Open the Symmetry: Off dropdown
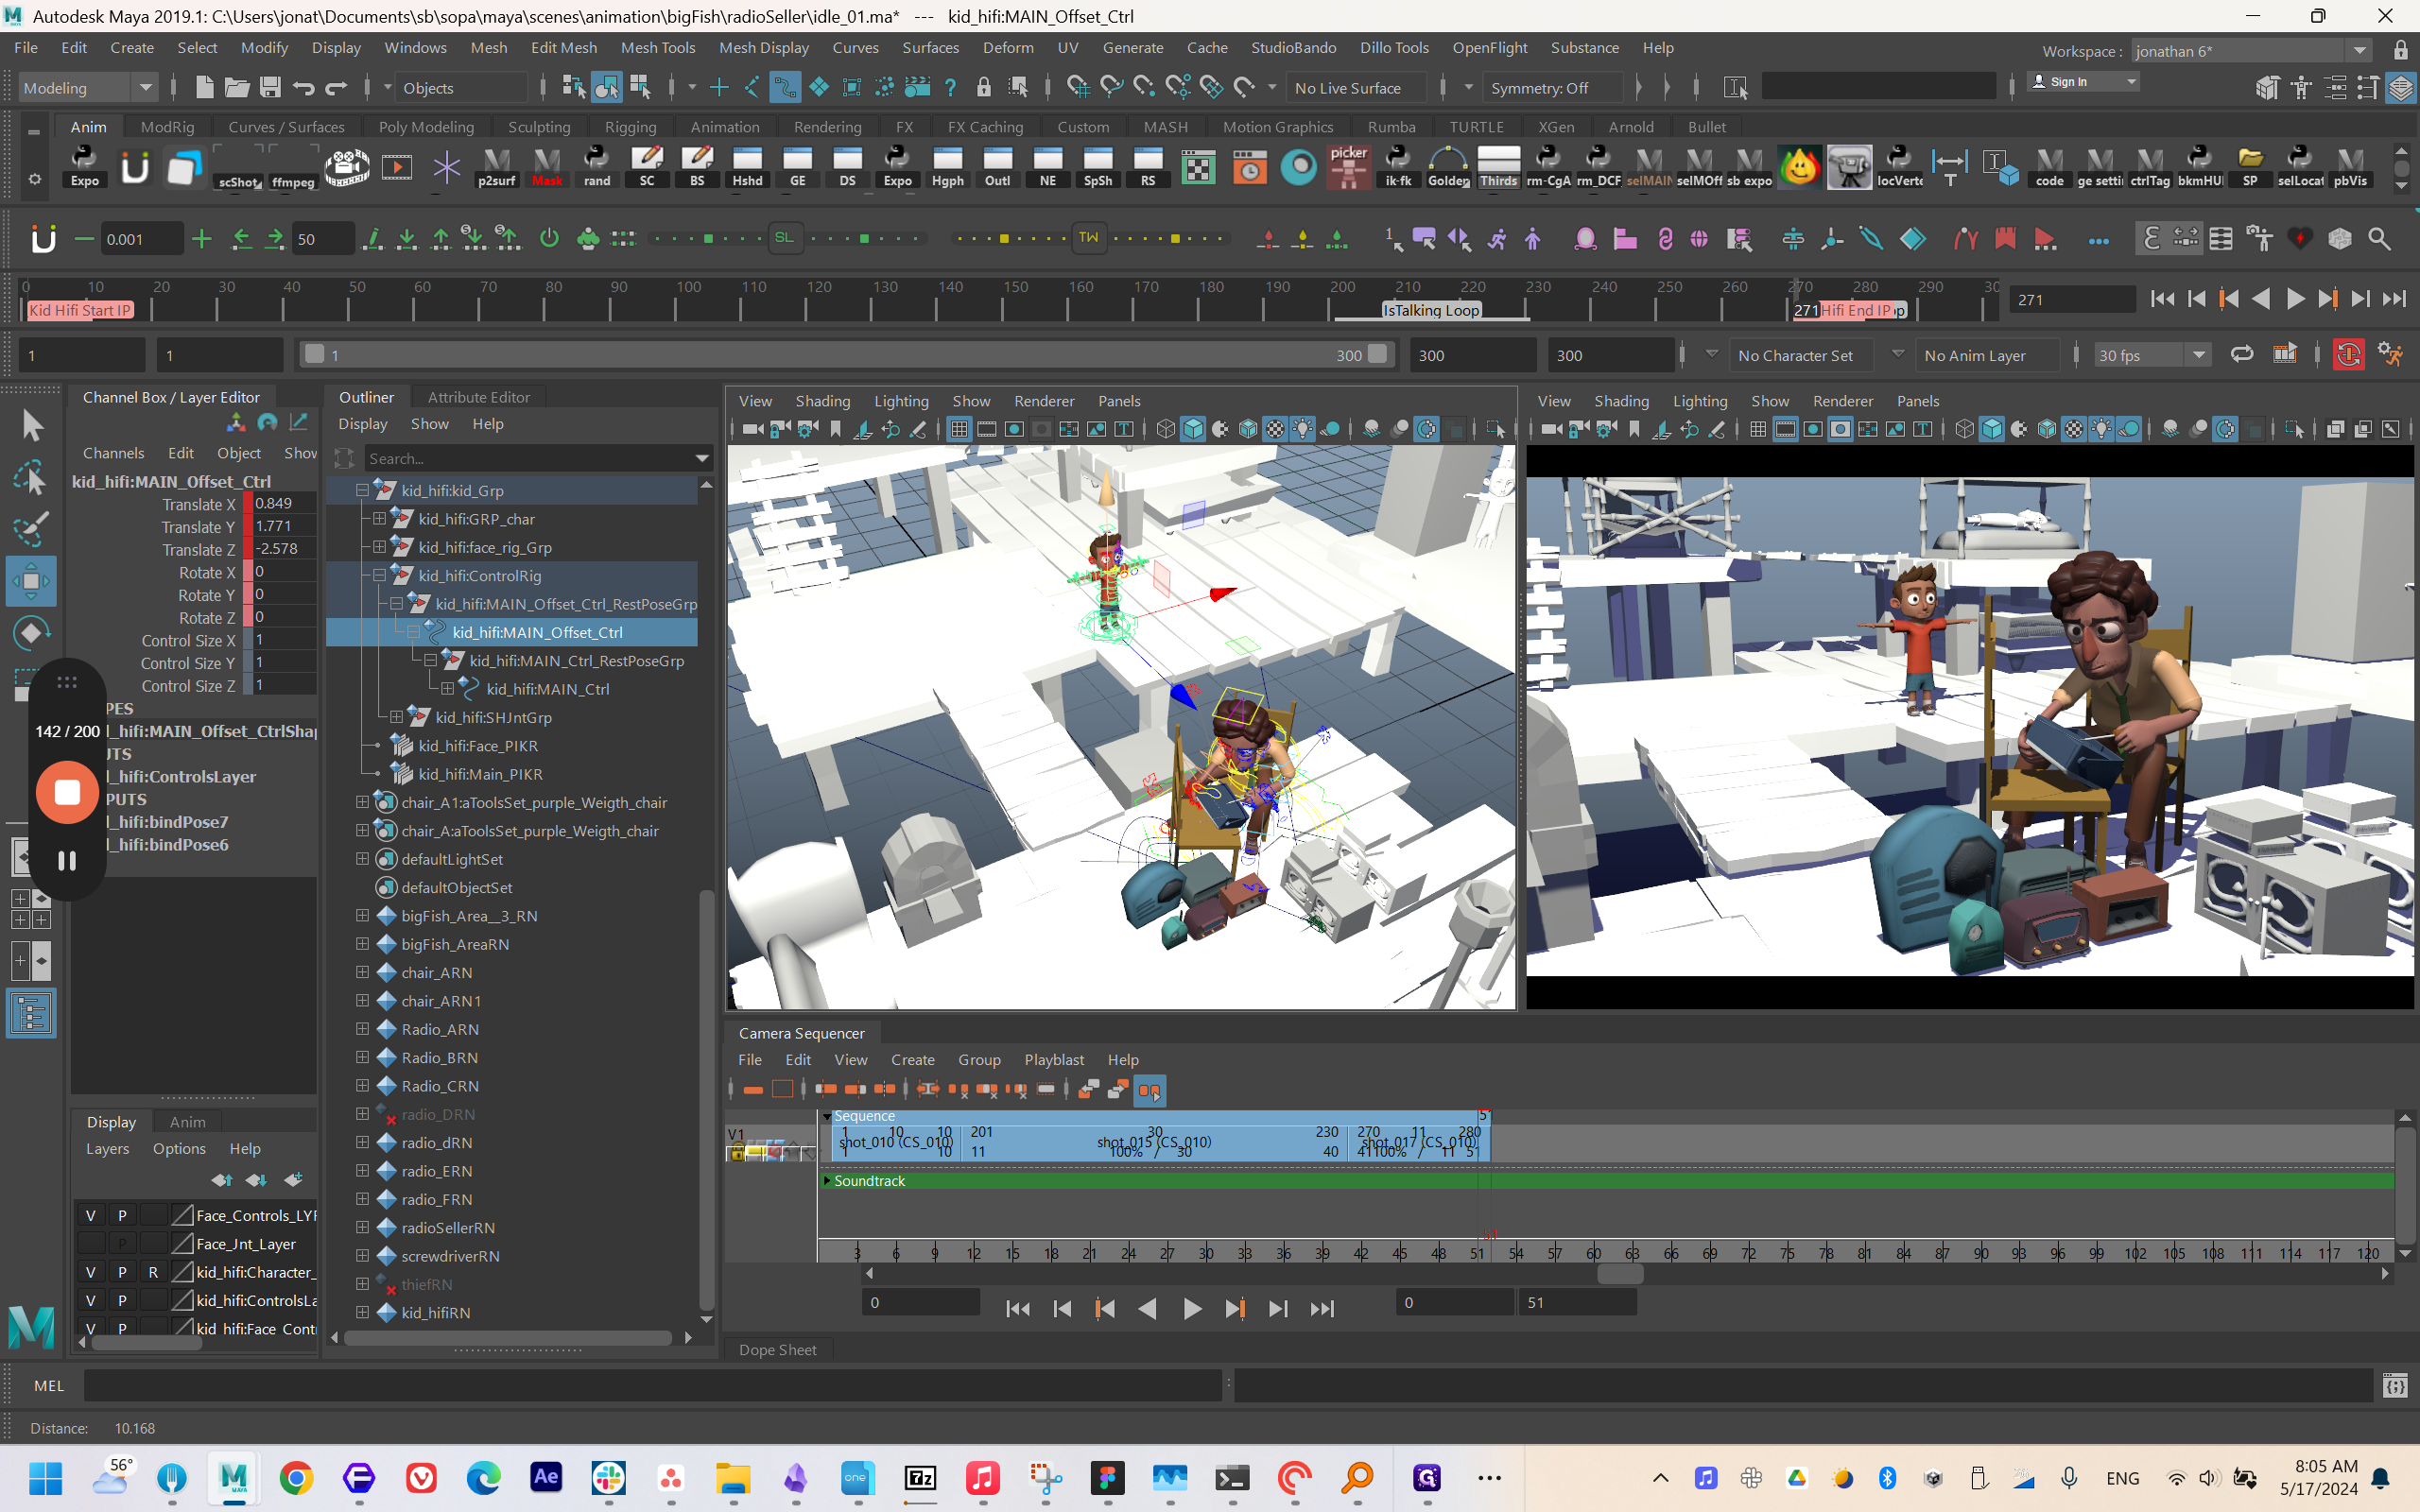 (x=1552, y=88)
